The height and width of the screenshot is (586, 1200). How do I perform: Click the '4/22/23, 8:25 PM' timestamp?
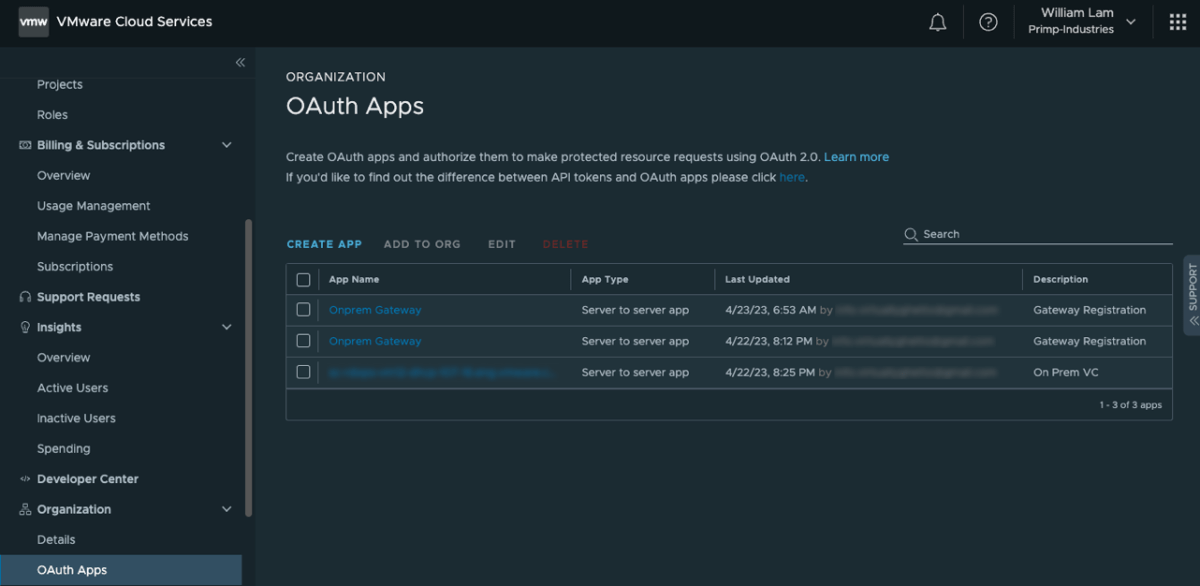pyautogui.click(x=771, y=372)
